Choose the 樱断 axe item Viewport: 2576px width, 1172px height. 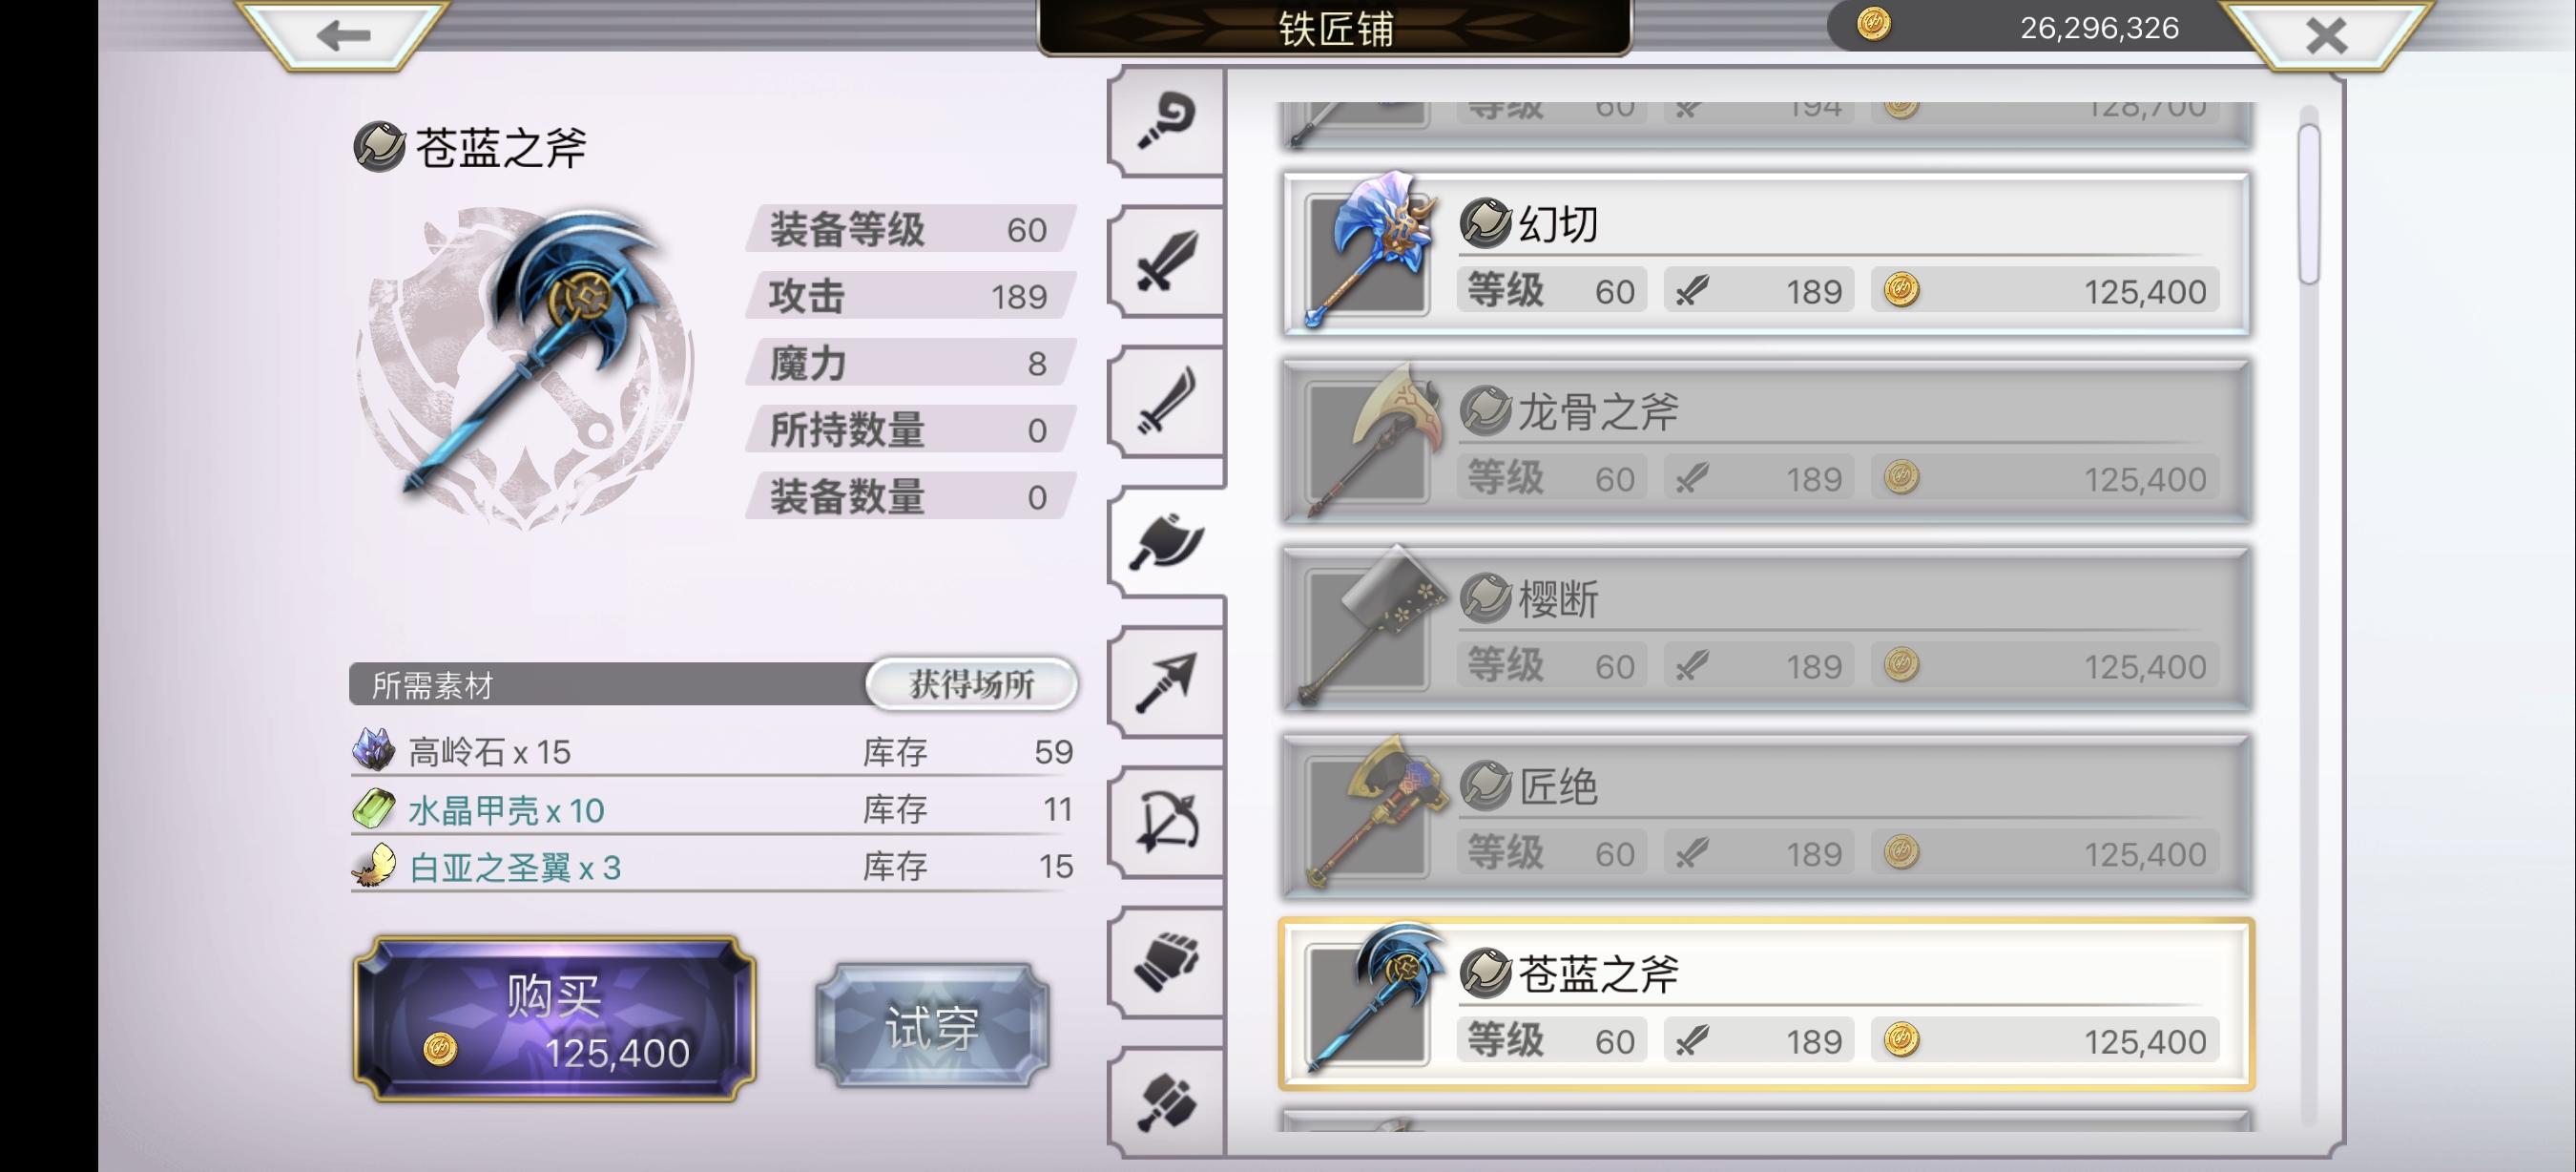point(1766,629)
